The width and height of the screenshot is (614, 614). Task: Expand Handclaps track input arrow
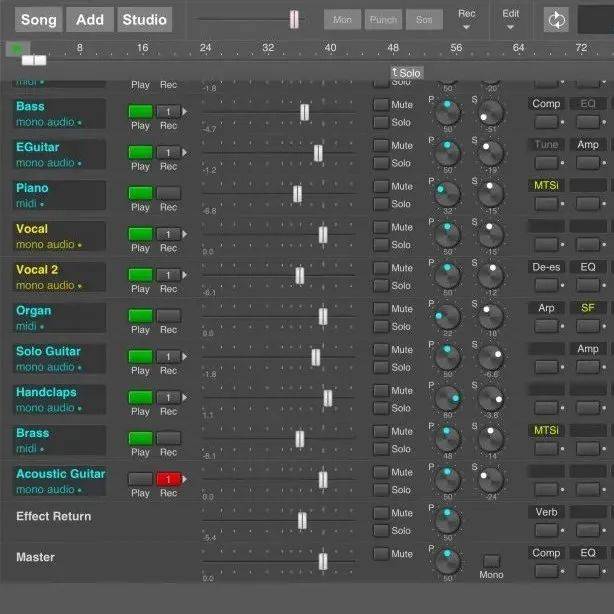click(x=184, y=397)
